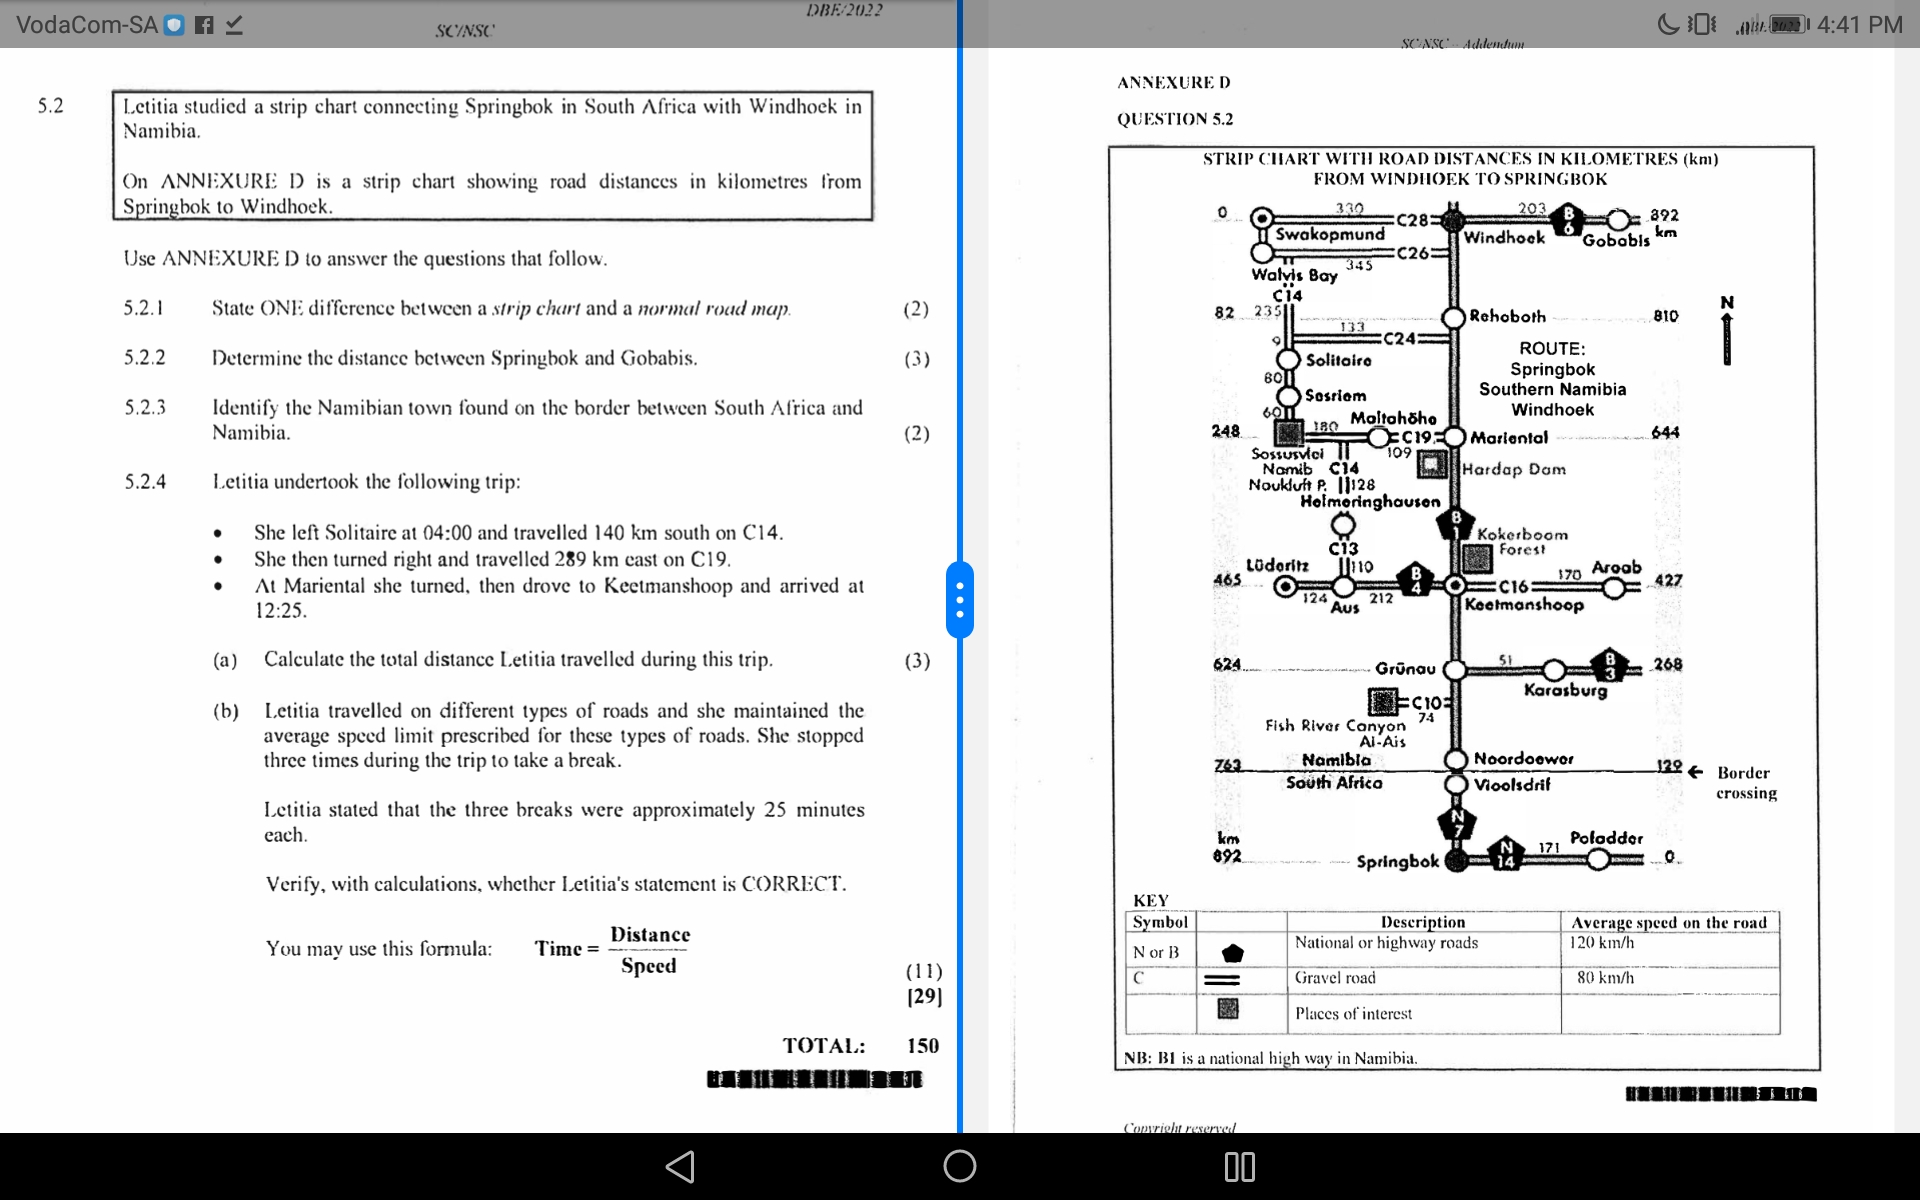Screen dimensions: 1920x1200
Task: Tap the ANNEXURE D heading
Action: (x=1174, y=82)
